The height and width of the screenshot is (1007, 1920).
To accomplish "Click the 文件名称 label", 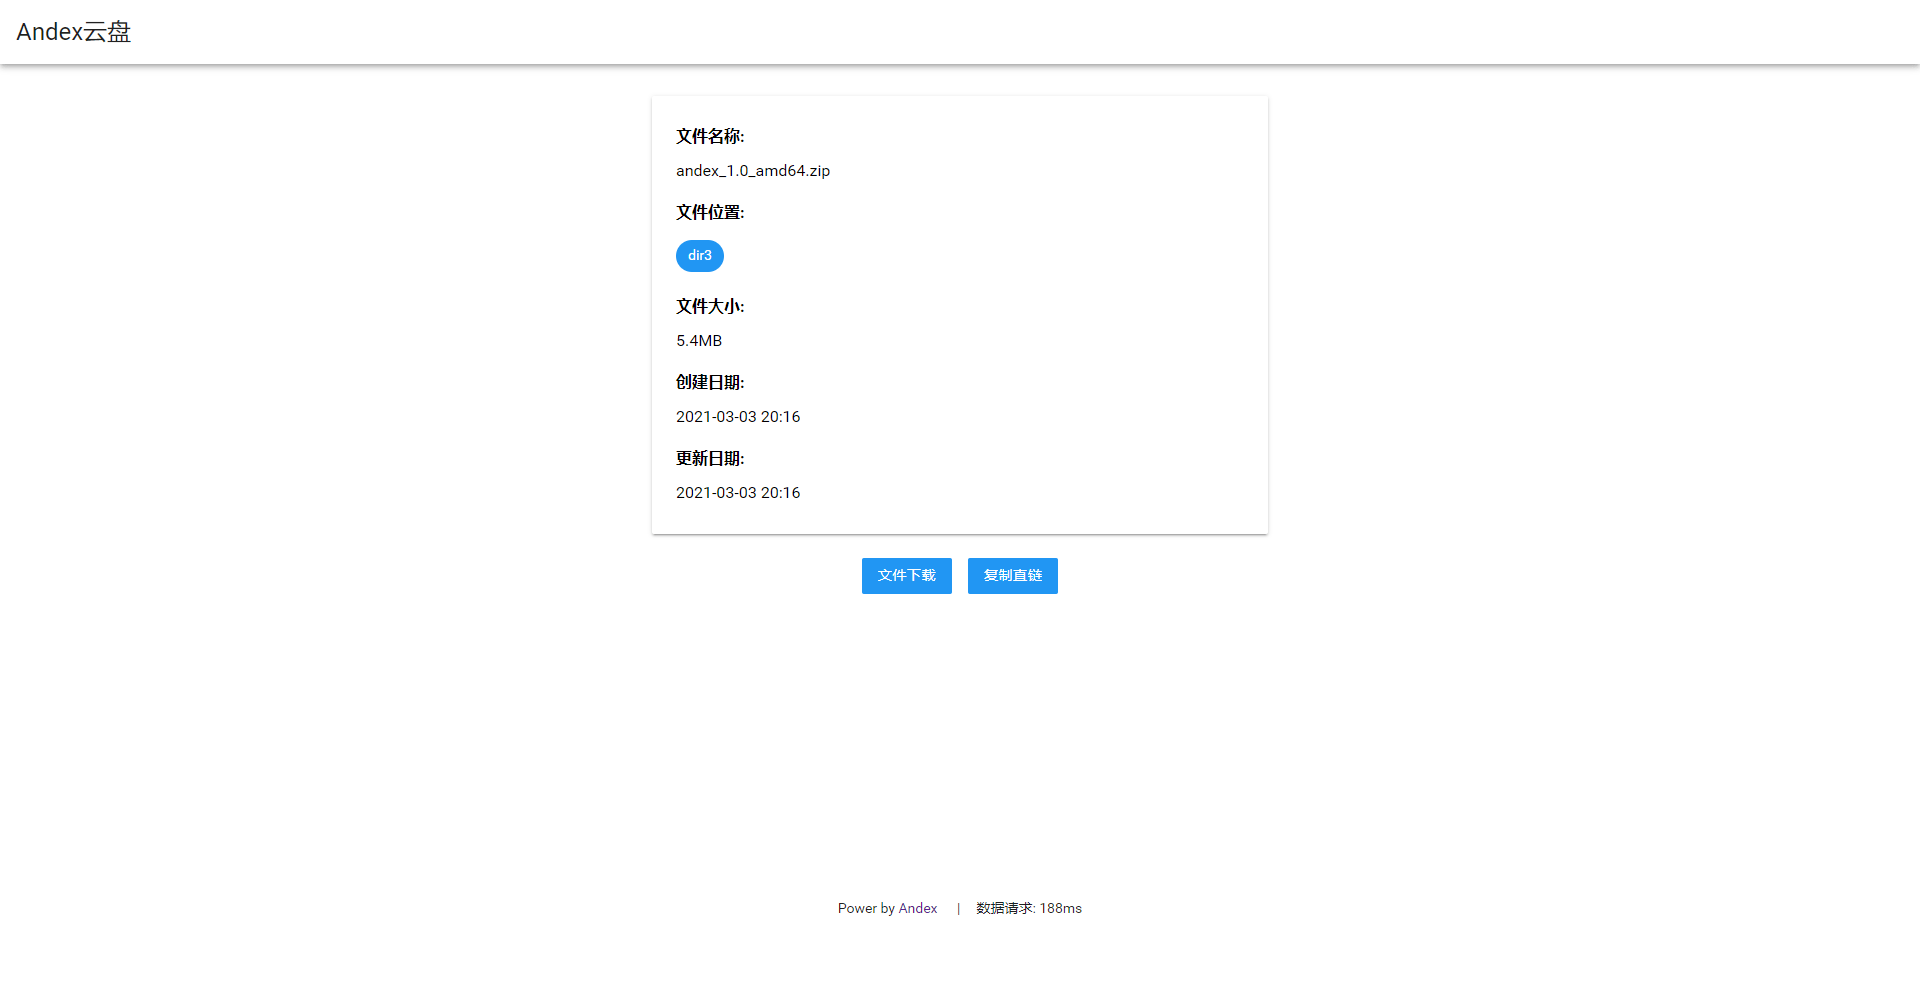I will click(x=710, y=136).
